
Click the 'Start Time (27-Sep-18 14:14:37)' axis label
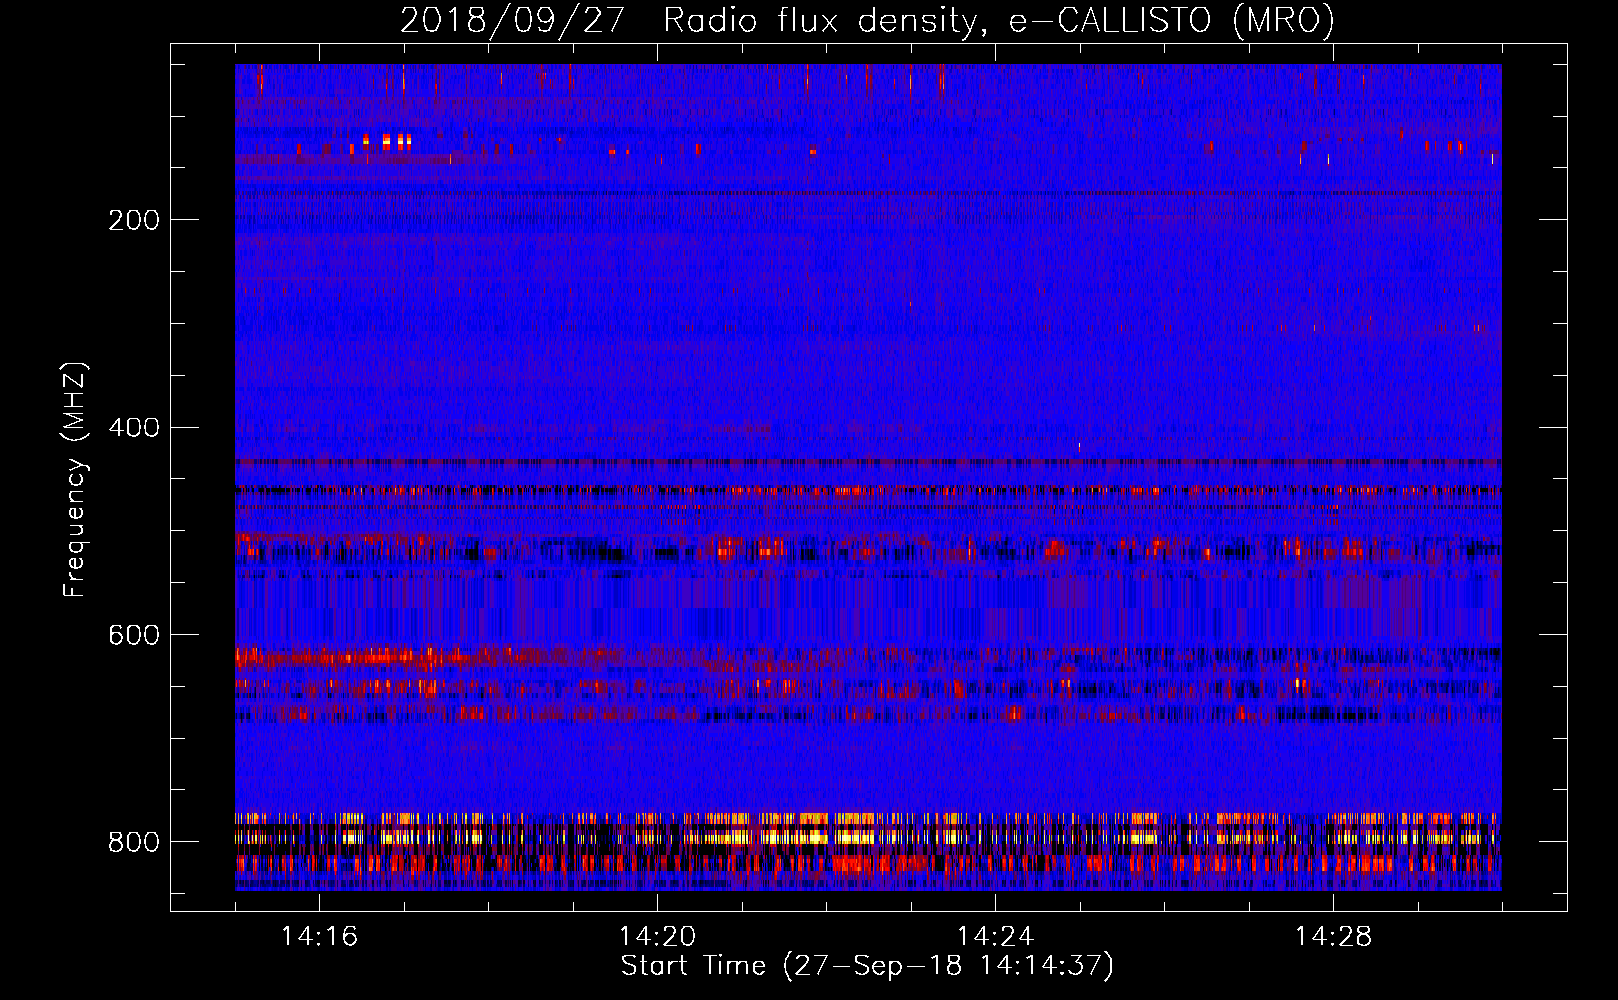[x=867, y=966]
